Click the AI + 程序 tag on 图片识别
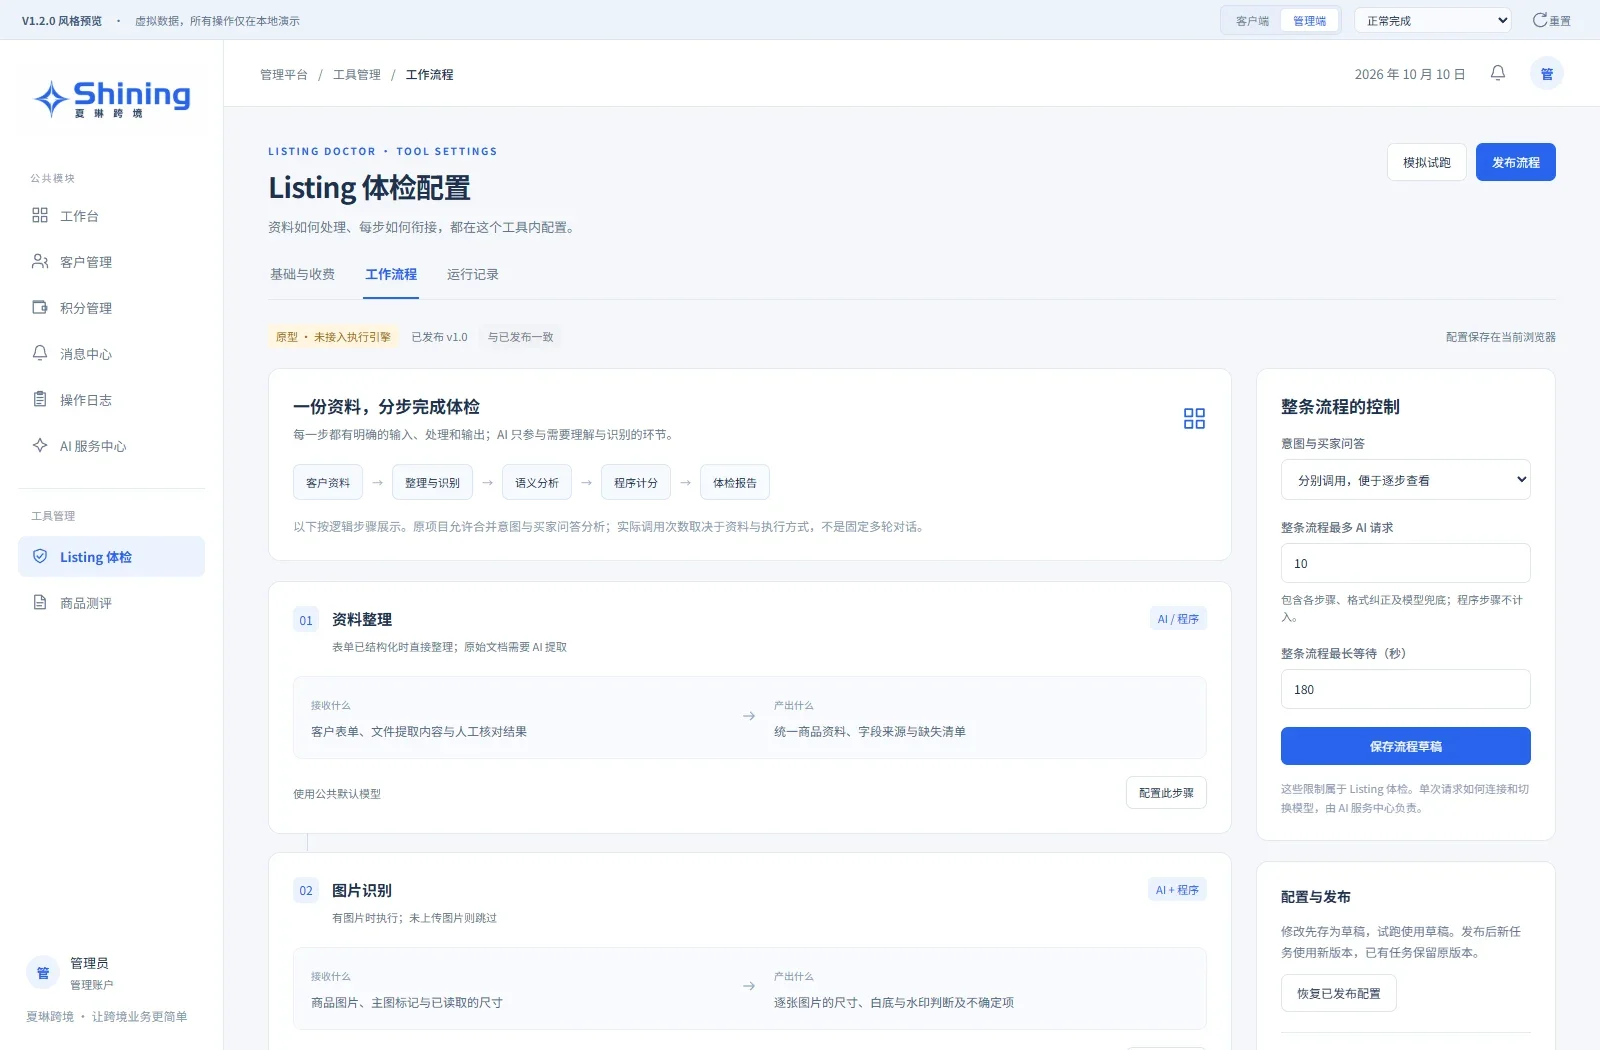 tap(1177, 890)
